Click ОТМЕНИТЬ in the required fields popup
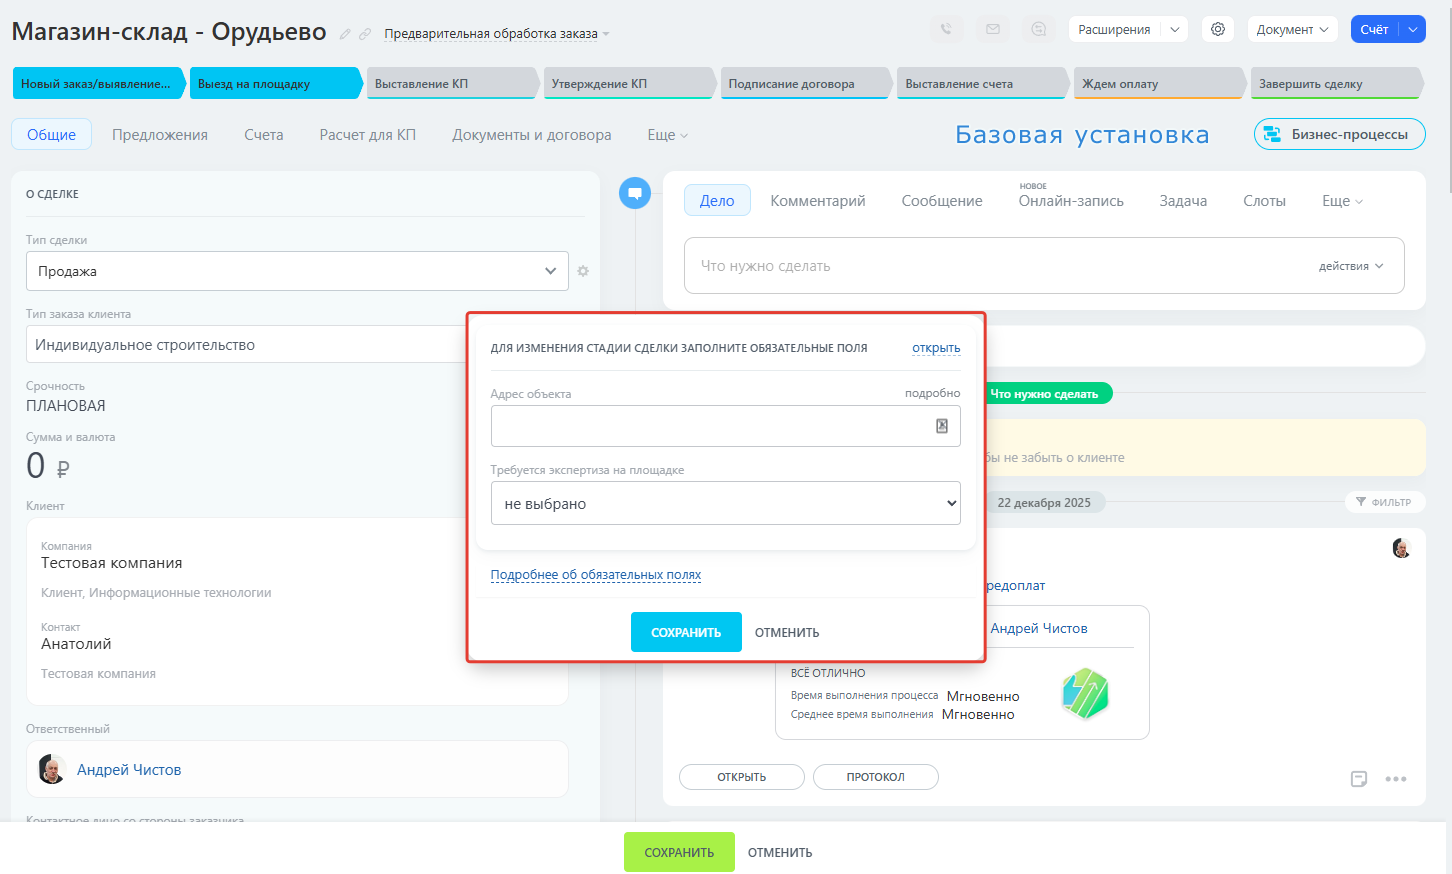 coord(787,632)
